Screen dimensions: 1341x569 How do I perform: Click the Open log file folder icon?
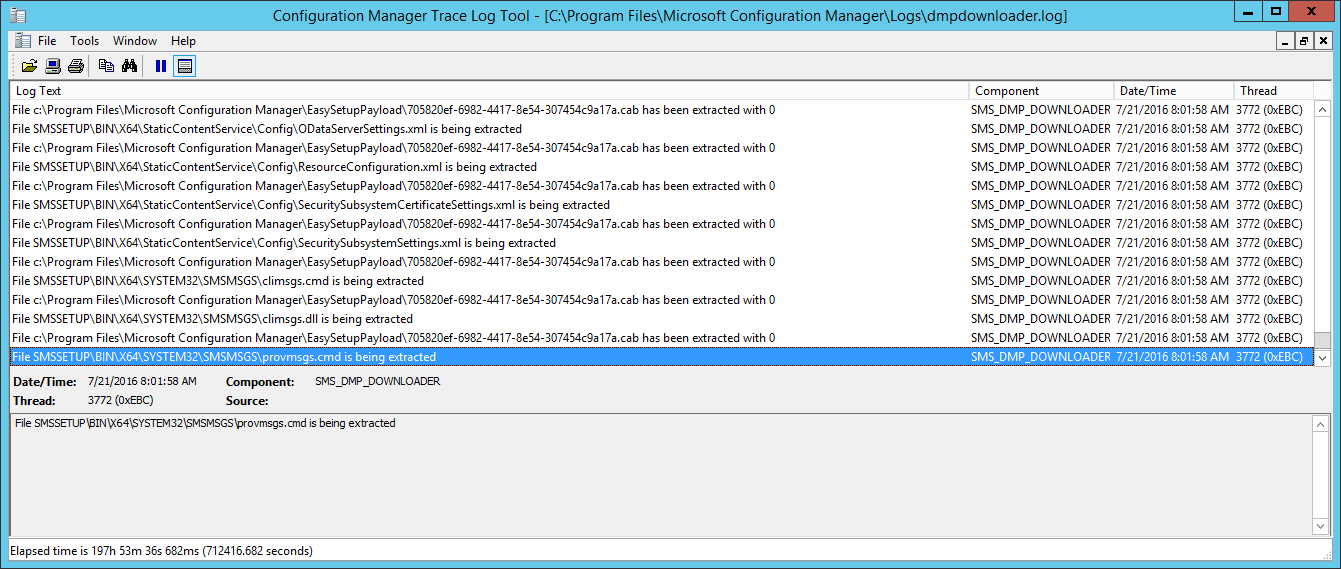pyautogui.click(x=29, y=66)
